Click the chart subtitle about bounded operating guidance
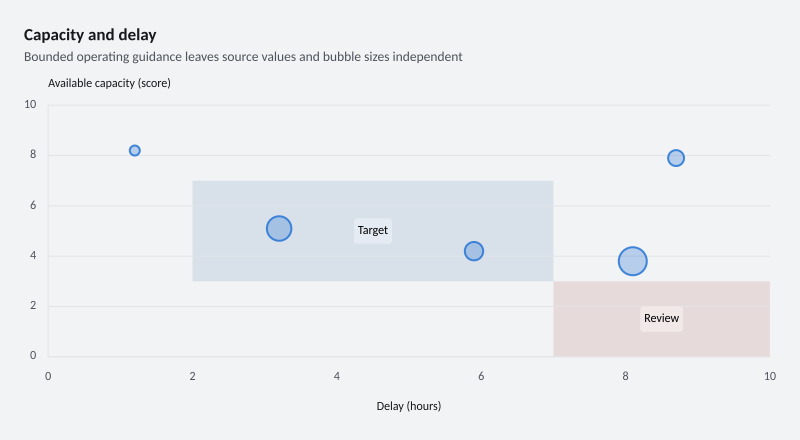800x440 pixels. [x=243, y=57]
